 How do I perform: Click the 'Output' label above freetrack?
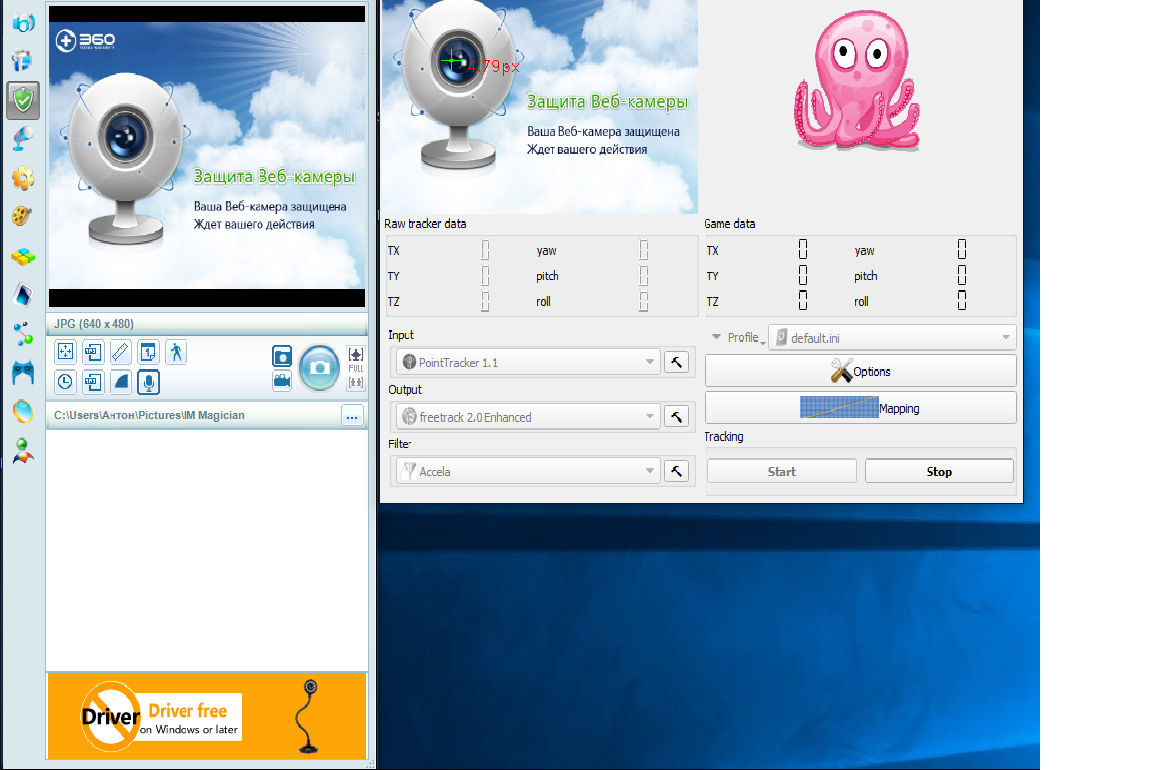(x=405, y=389)
